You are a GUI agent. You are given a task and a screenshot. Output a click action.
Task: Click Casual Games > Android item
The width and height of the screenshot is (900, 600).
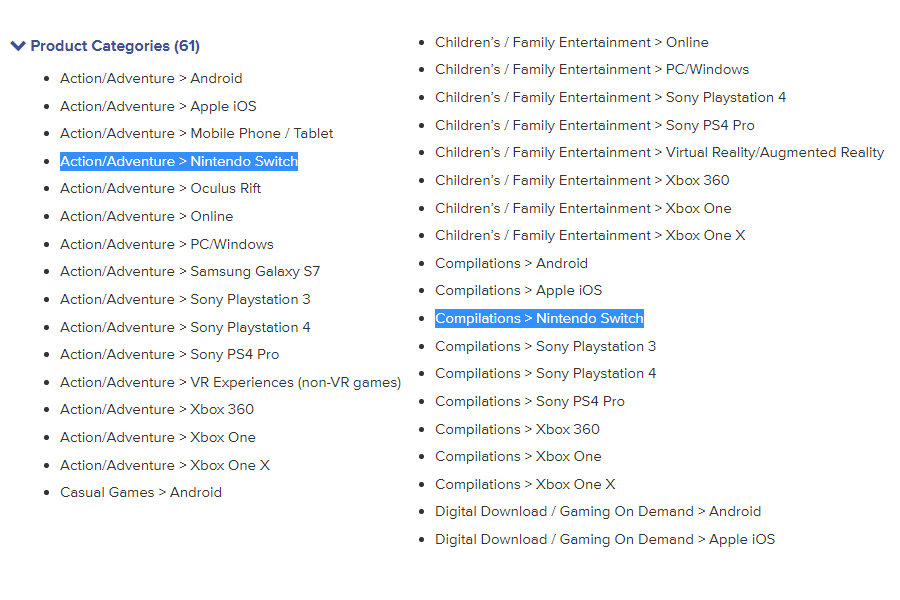click(x=141, y=492)
